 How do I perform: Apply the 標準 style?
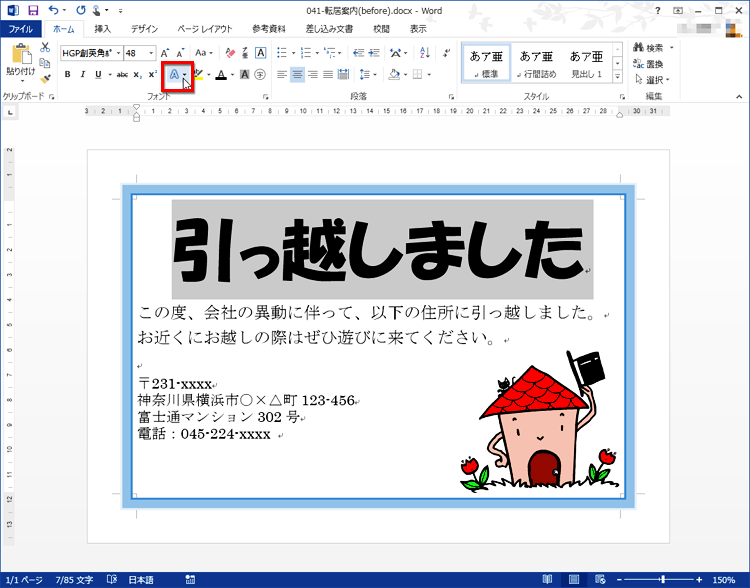486,64
